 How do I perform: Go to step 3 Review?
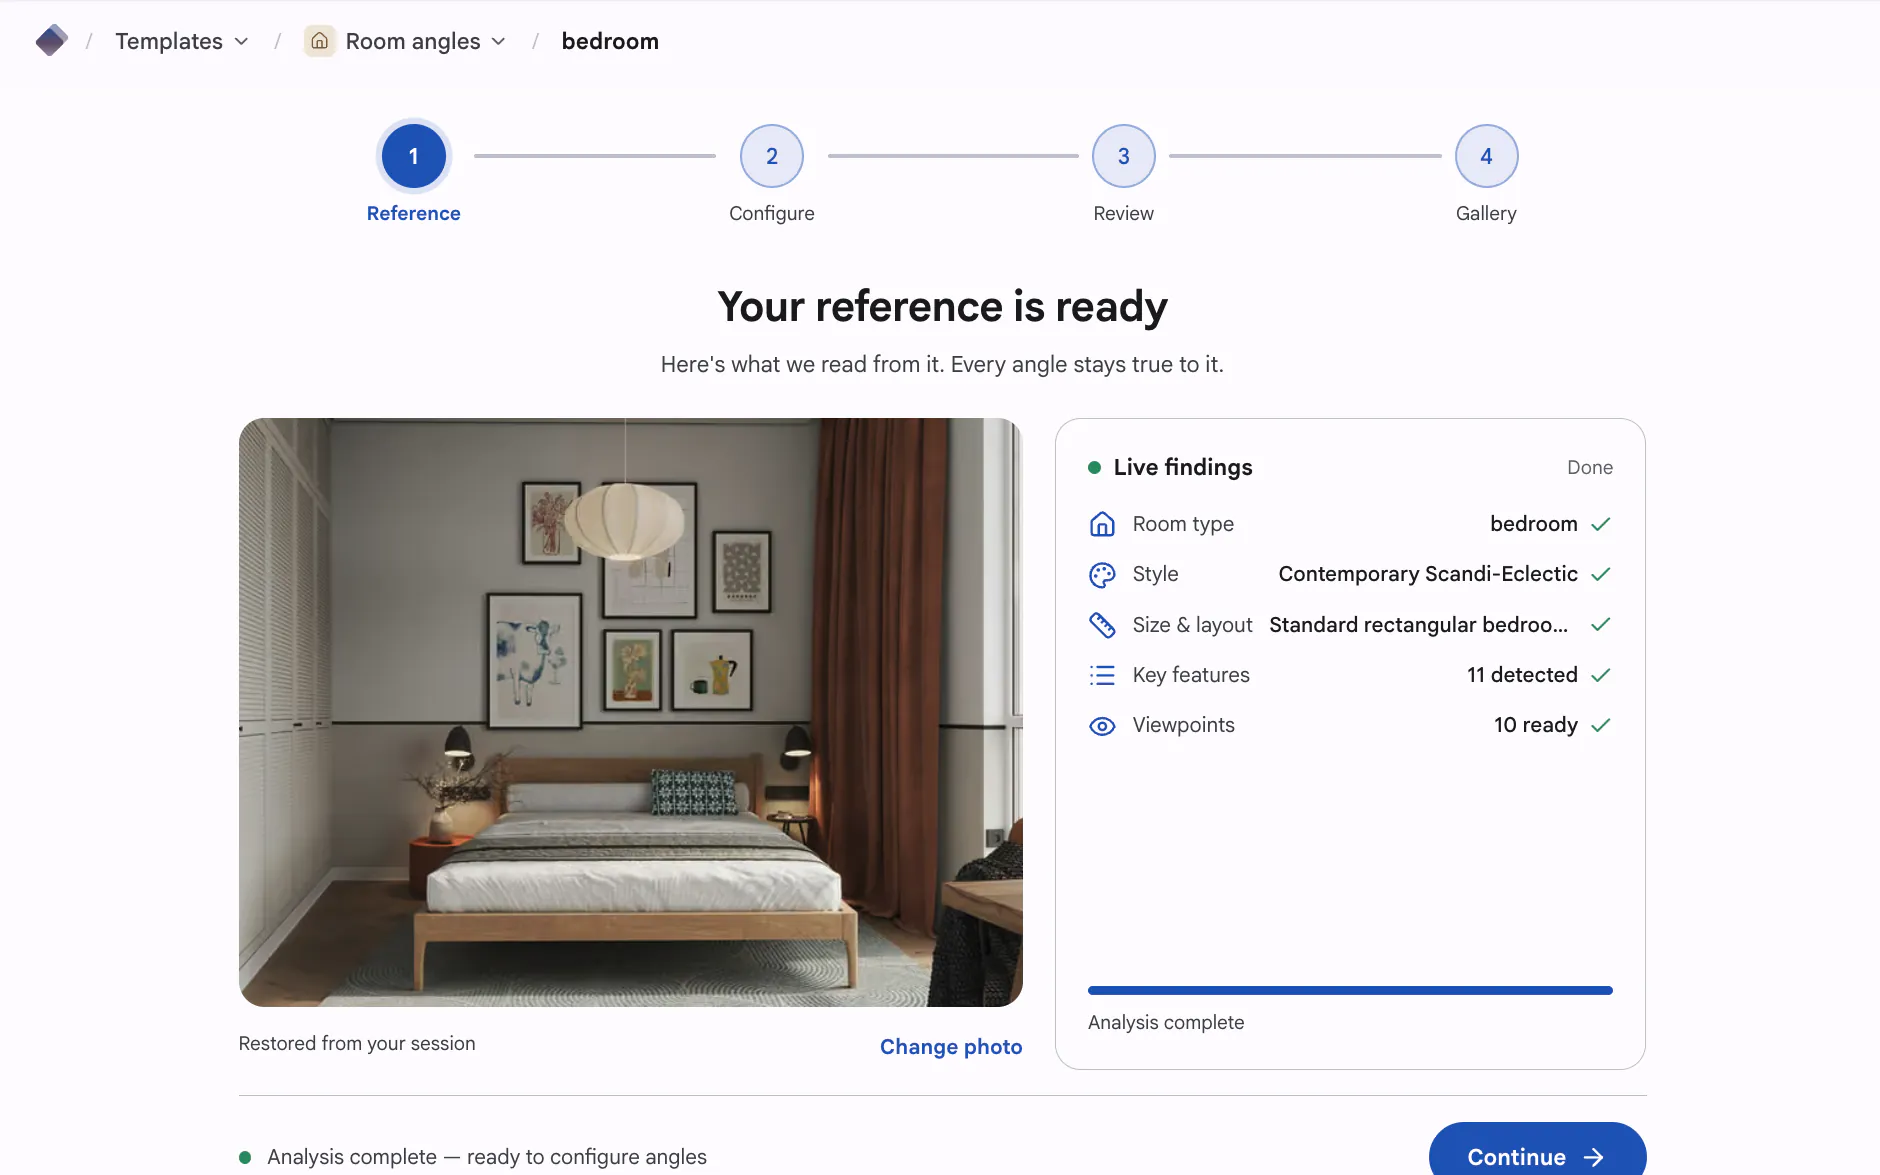[x=1124, y=156]
